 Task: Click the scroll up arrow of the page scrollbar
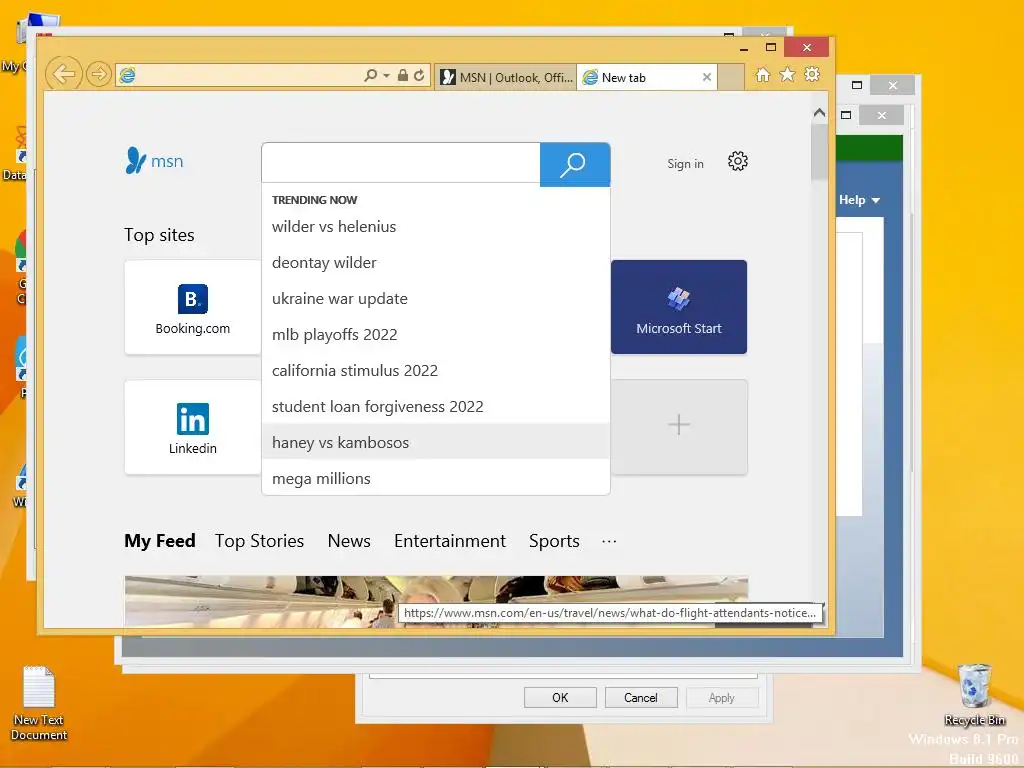[x=819, y=113]
